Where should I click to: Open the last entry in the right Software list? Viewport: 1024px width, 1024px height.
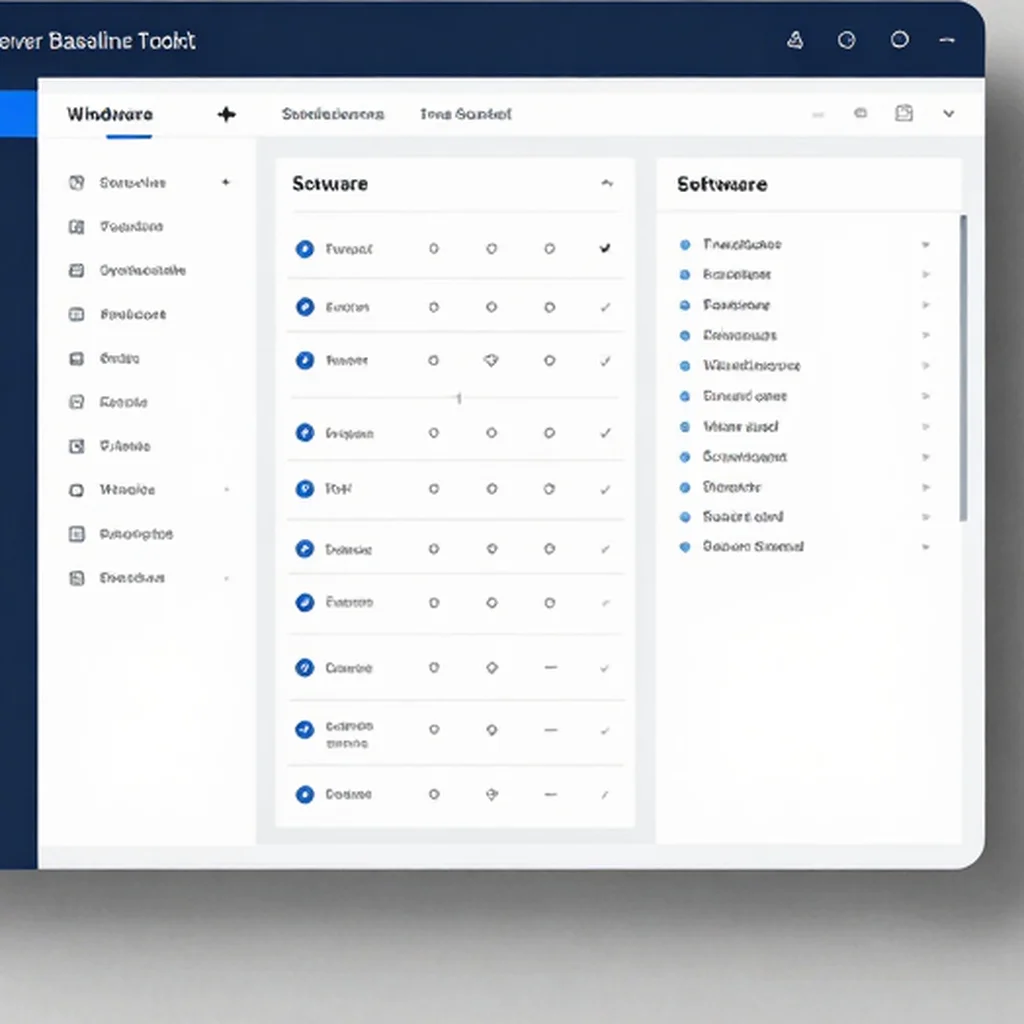(x=753, y=547)
